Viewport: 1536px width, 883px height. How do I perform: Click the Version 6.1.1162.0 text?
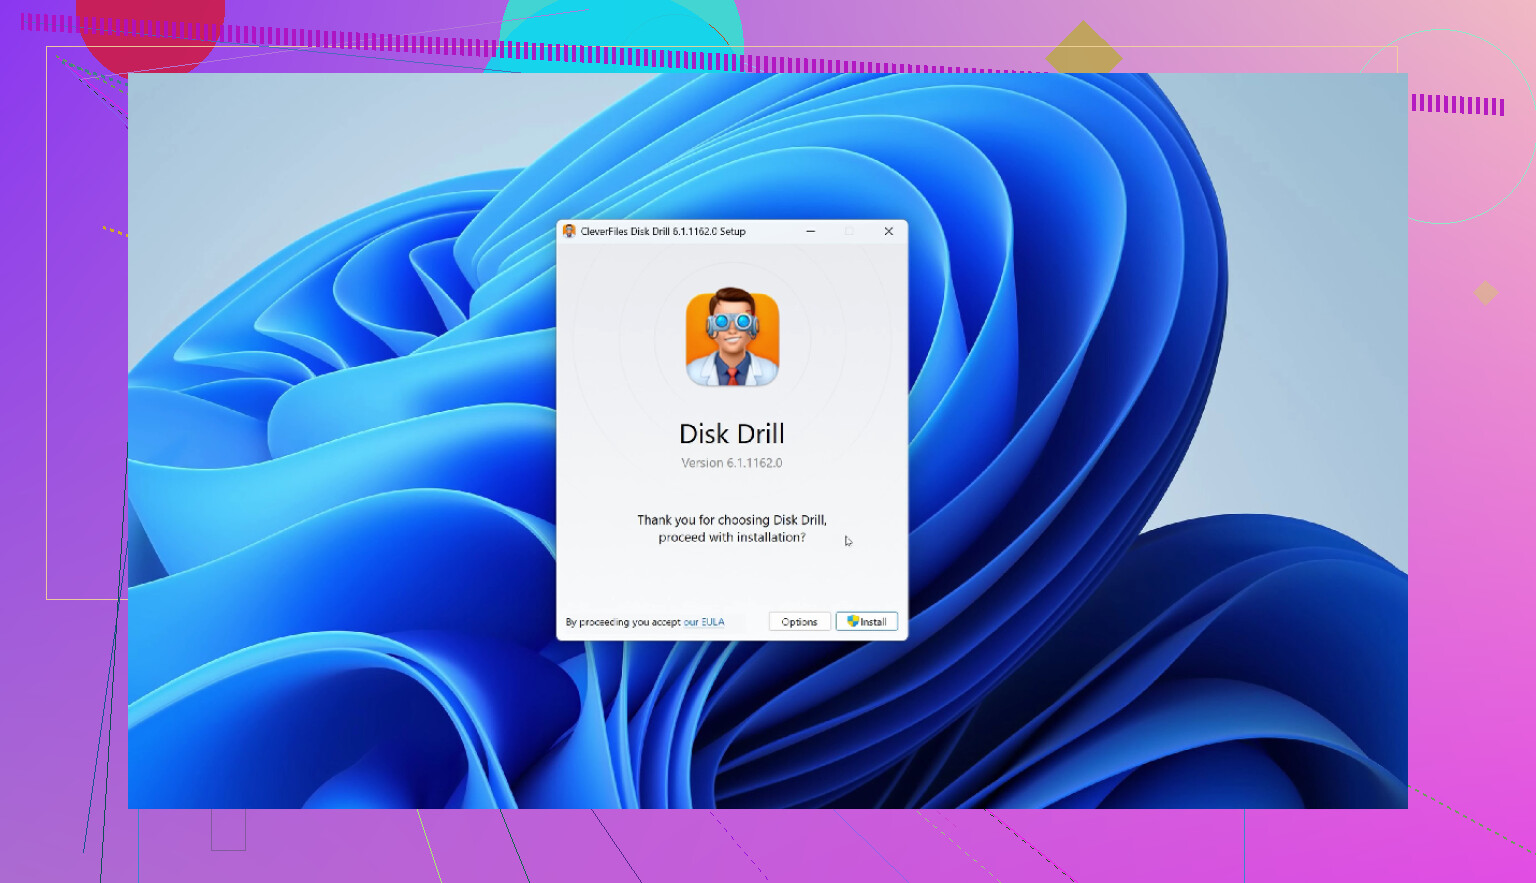tap(732, 463)
